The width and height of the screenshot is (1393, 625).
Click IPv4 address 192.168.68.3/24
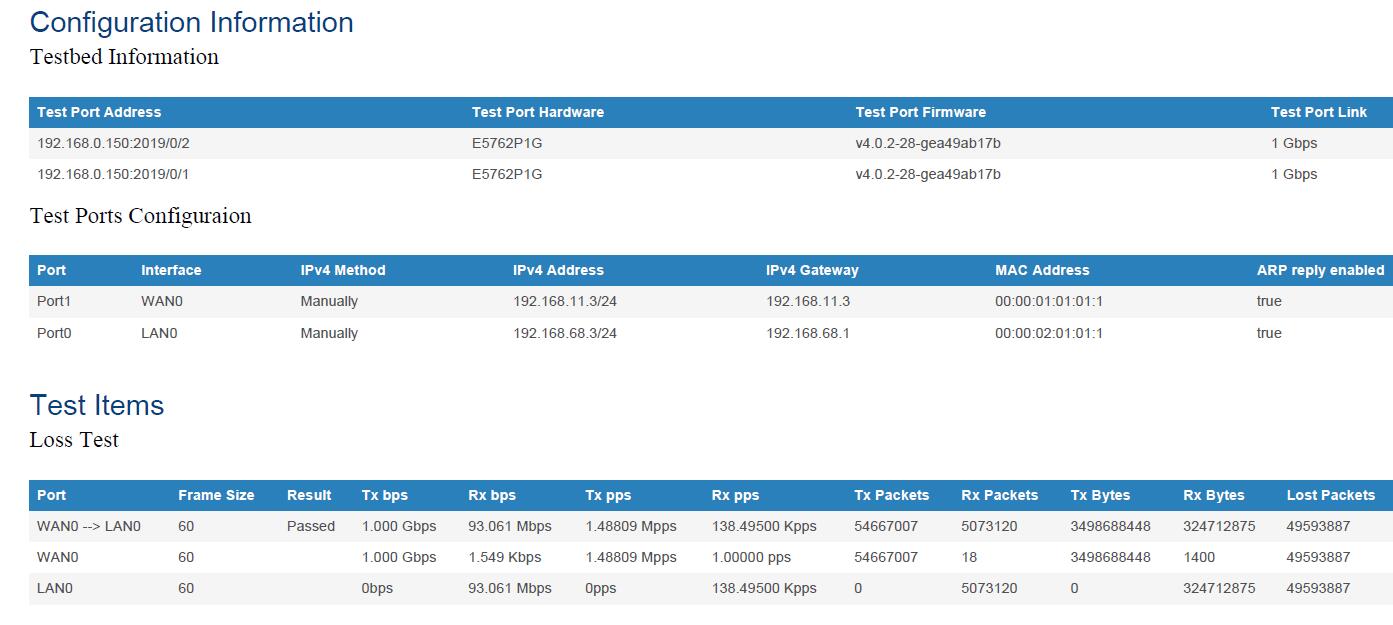pyautogui.click(x=565, y=333)
